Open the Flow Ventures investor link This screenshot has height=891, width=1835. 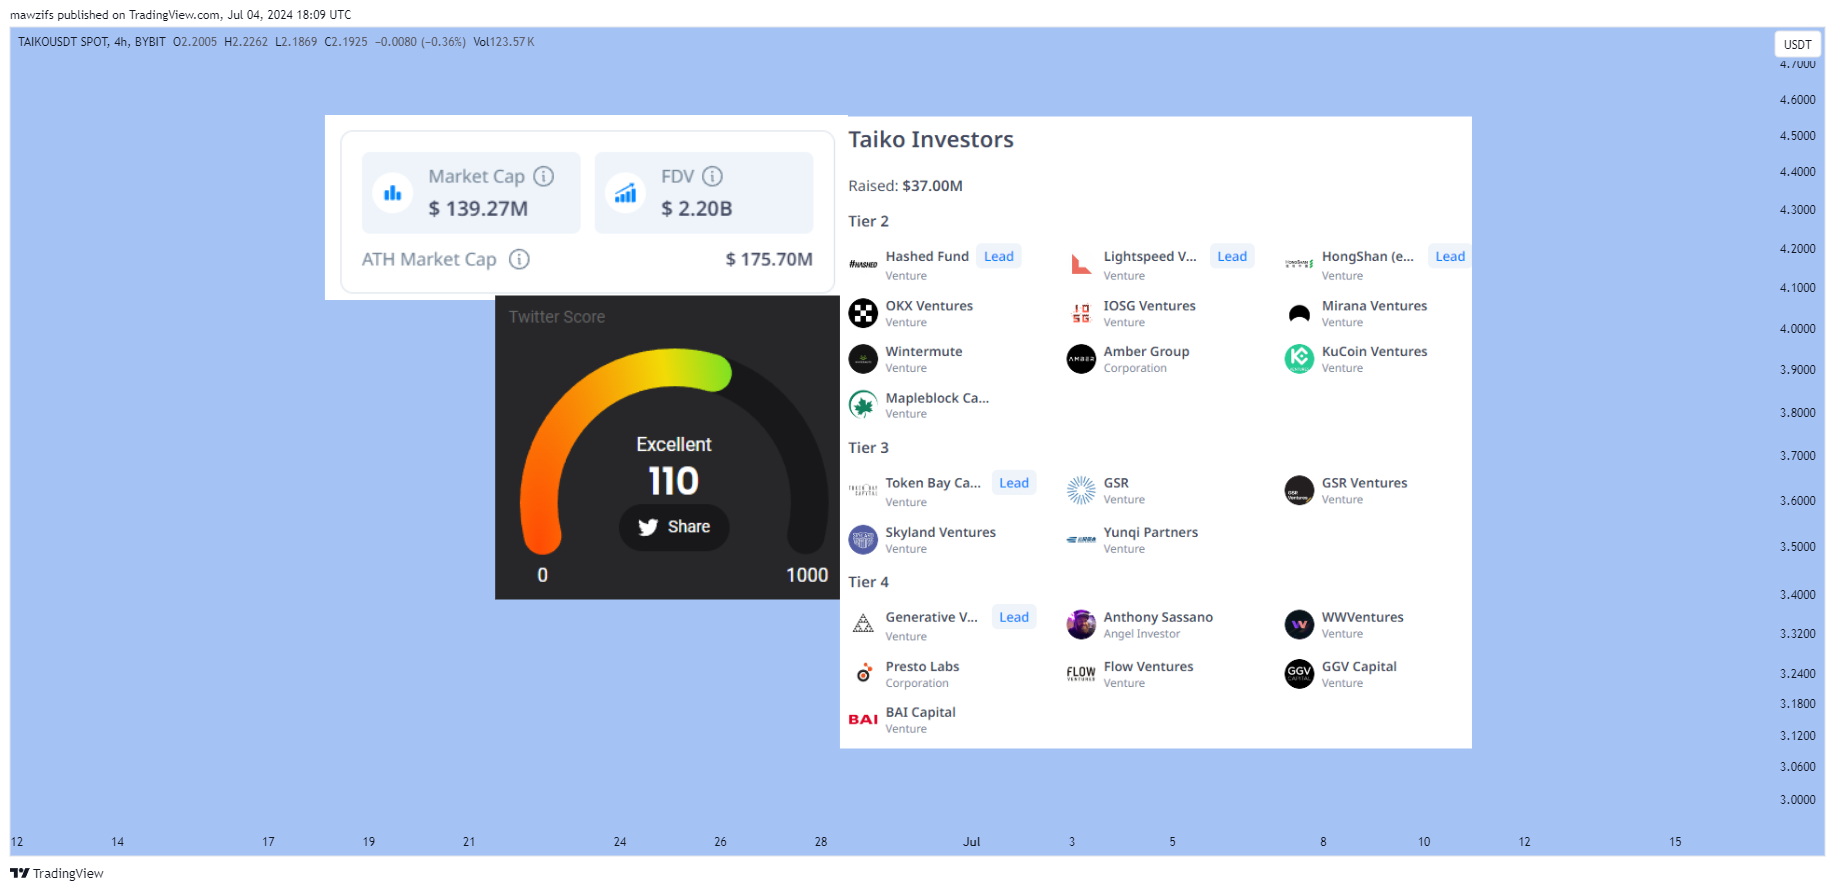(x=1148, y=667)
